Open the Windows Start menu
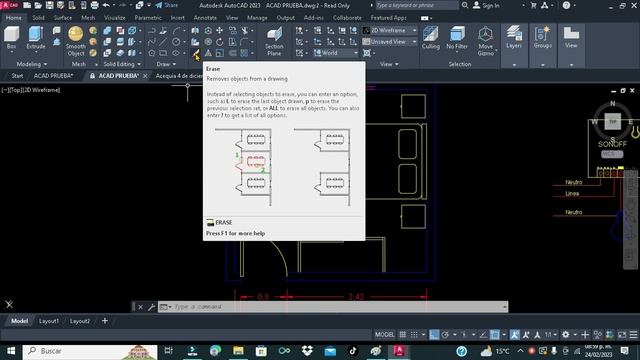The image size is (640, 360). click(11, 351)
